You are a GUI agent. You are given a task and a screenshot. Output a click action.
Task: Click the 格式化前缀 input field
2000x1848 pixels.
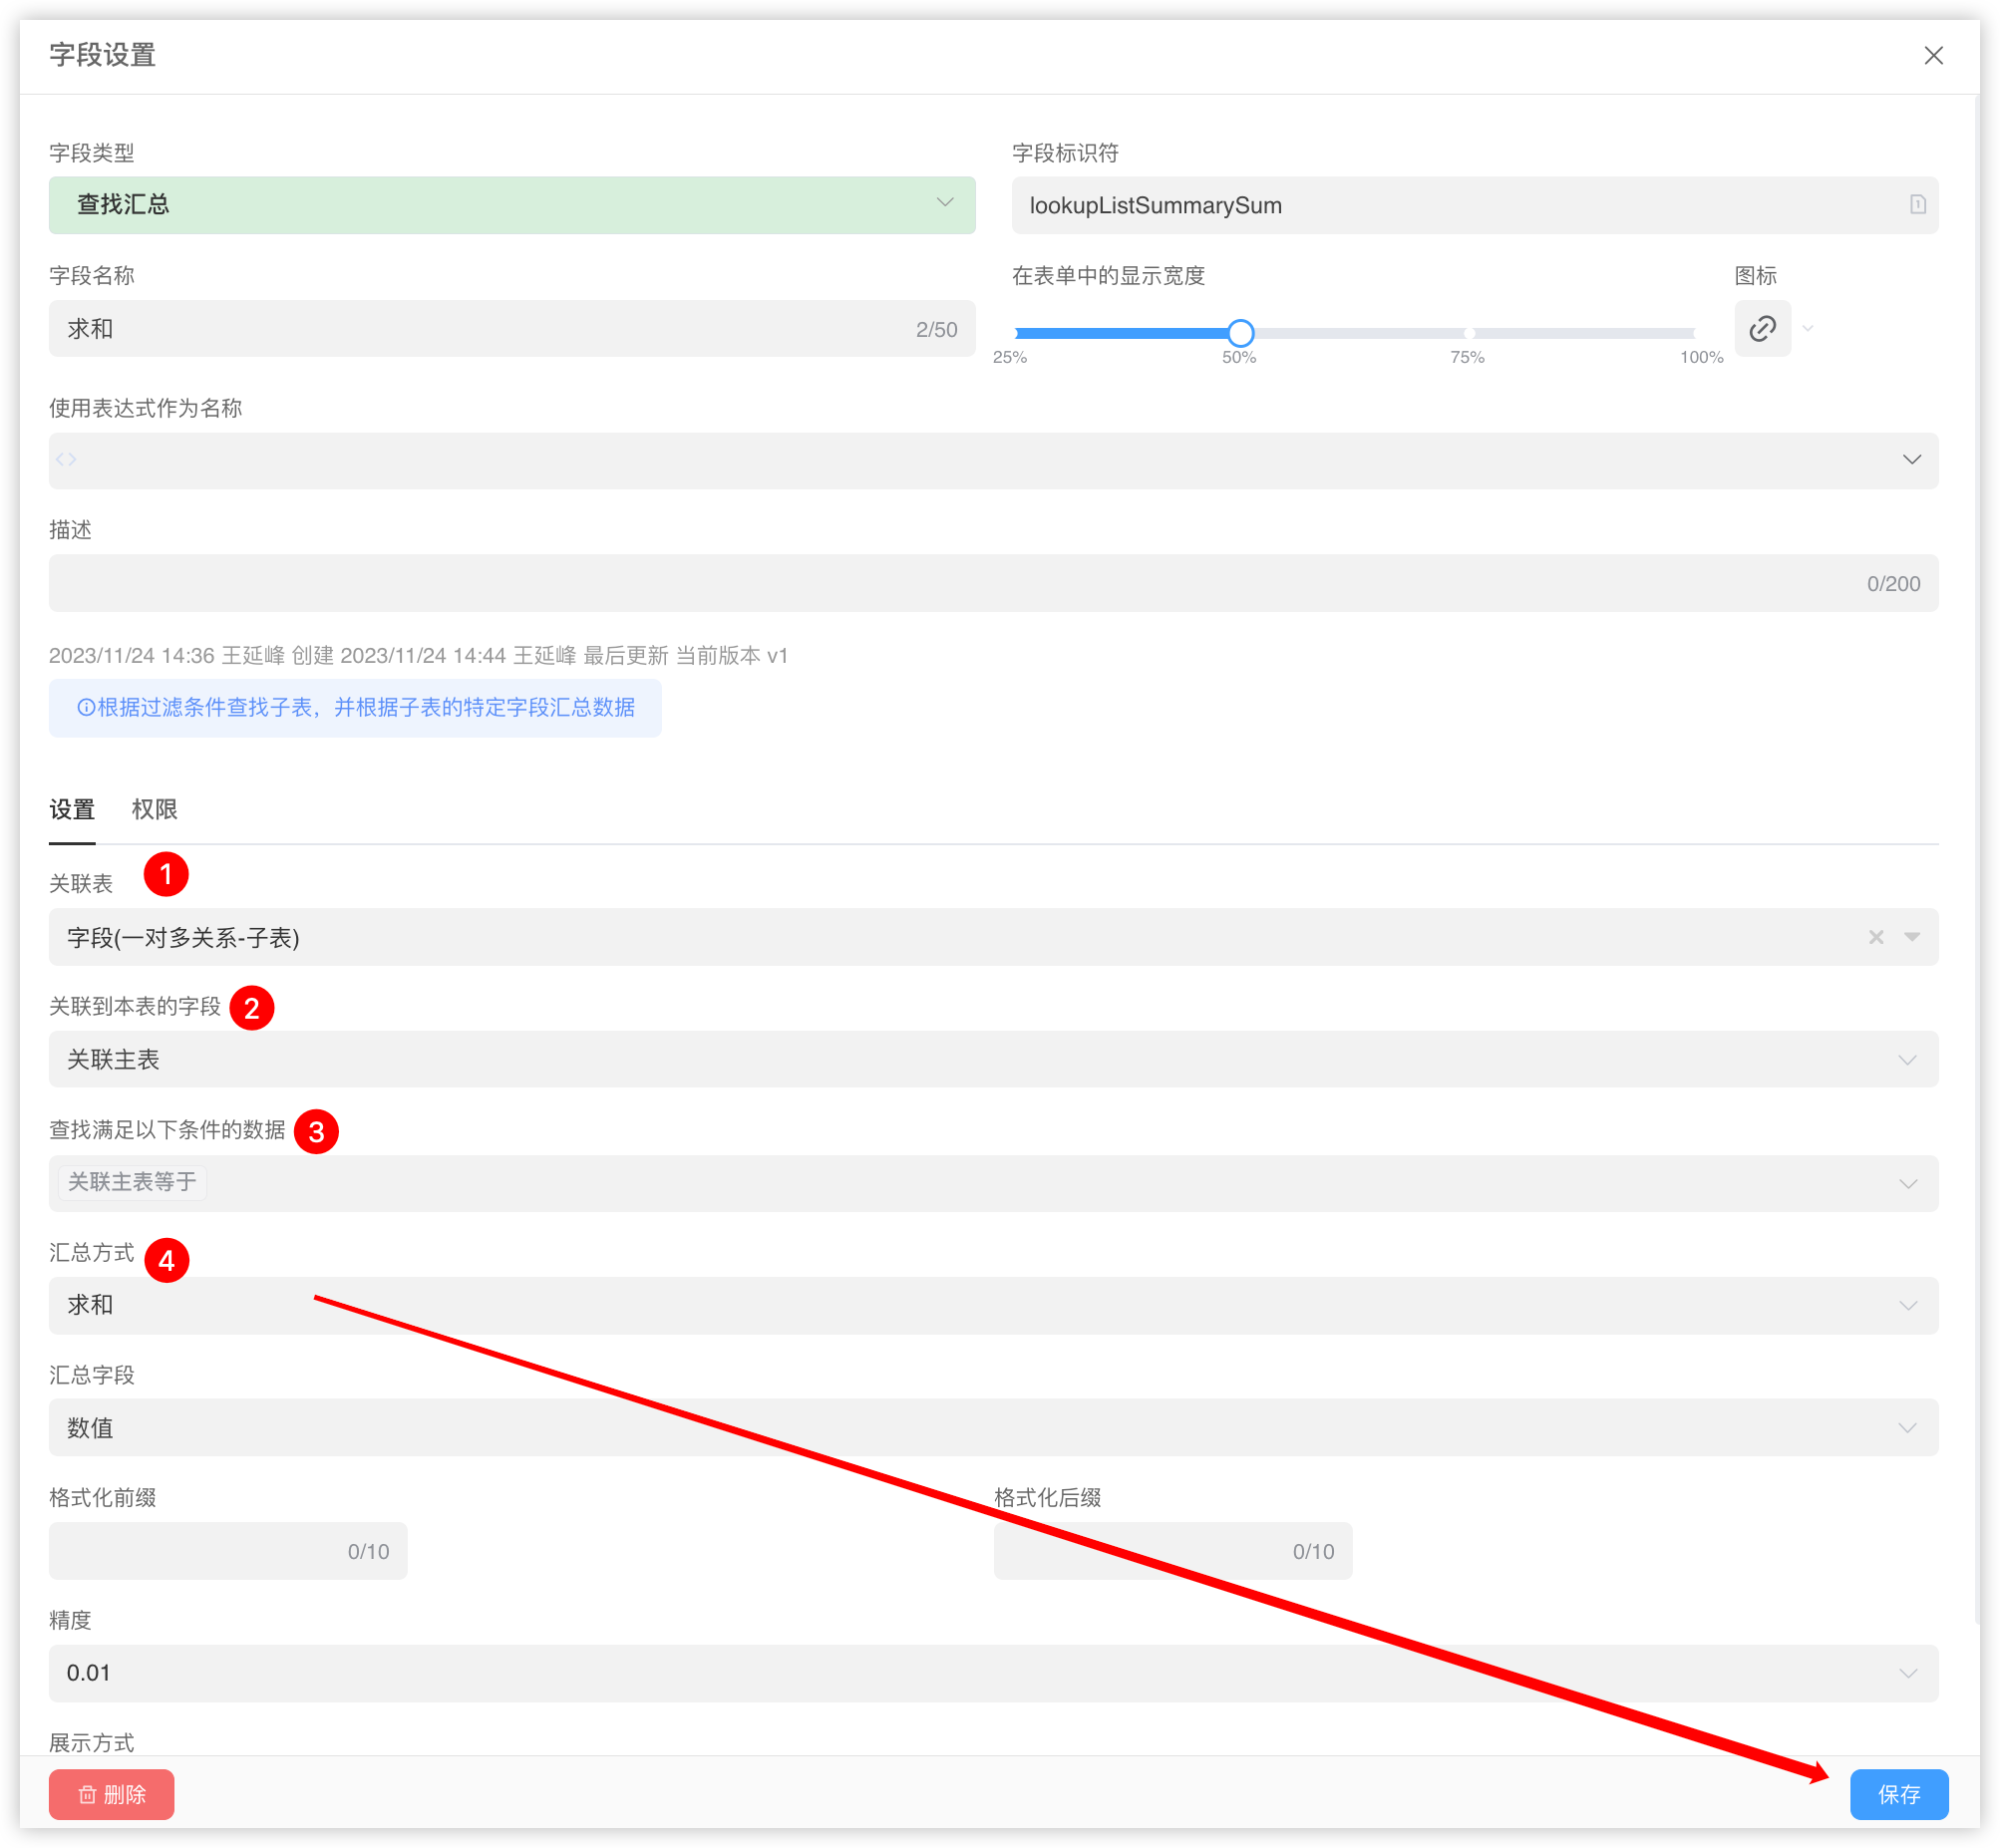200,1551
